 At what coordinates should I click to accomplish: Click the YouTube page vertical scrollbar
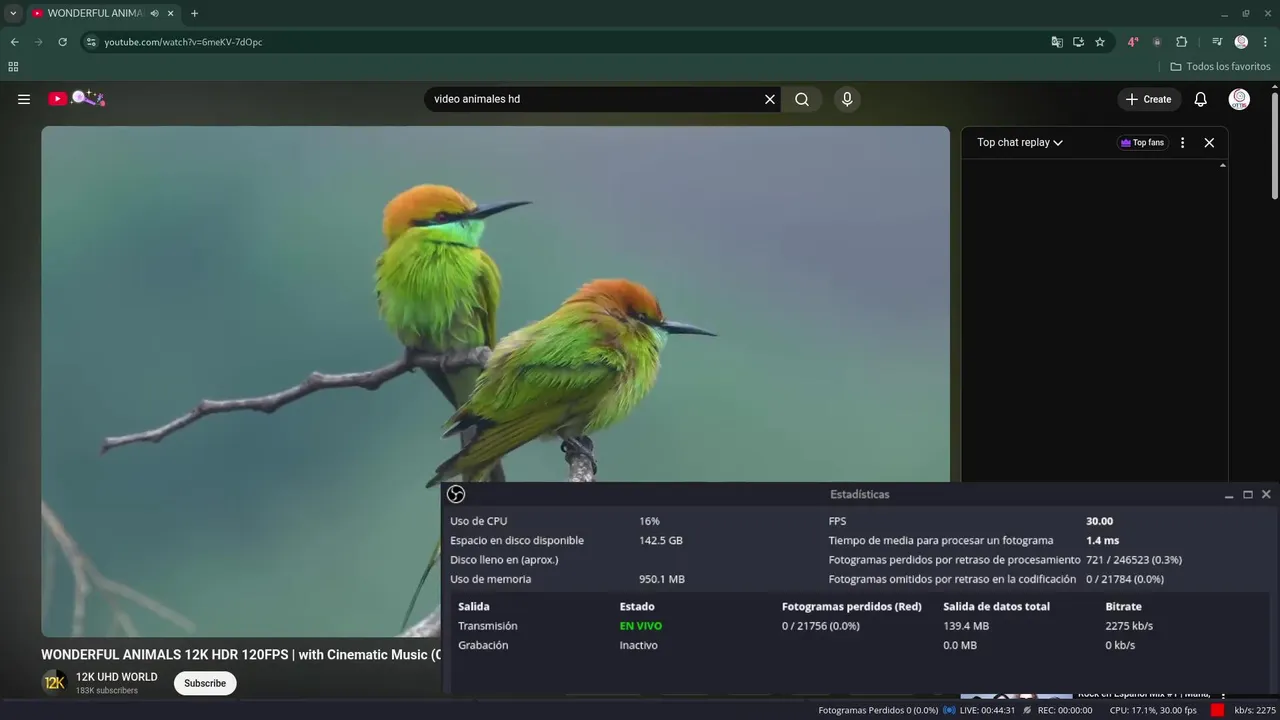point(1274,145)
